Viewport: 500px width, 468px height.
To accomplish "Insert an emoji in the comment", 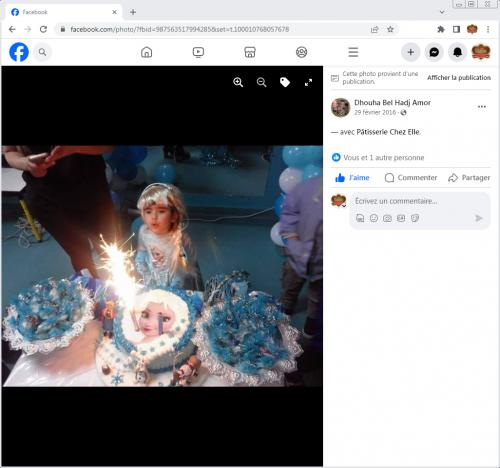I will [374, 218].
